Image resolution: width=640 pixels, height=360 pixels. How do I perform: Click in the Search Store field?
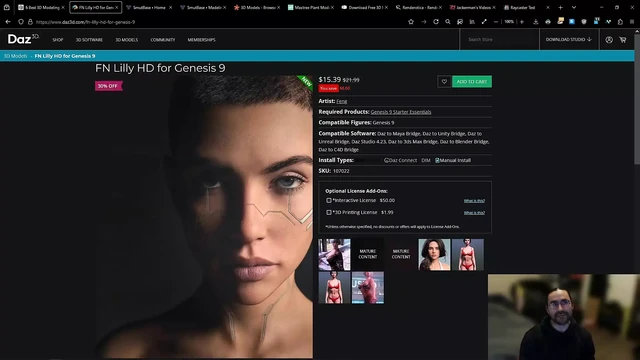(x=500, y=40)
